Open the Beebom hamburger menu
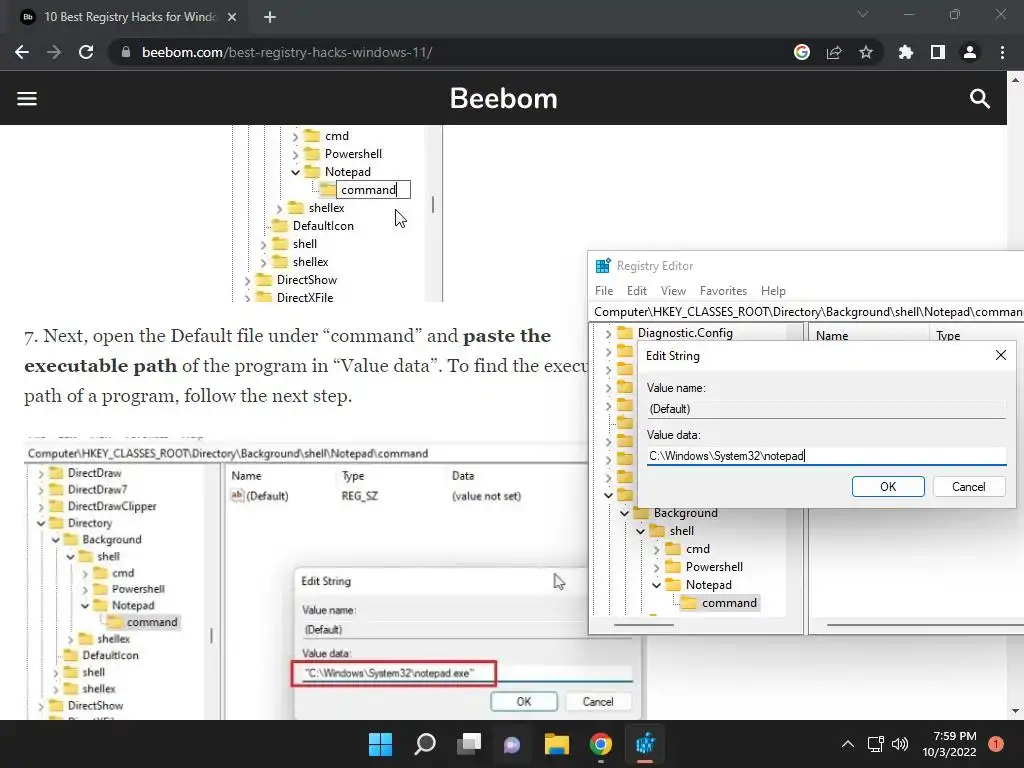Viewport: 1024px width, 768px height. point(27,99)
